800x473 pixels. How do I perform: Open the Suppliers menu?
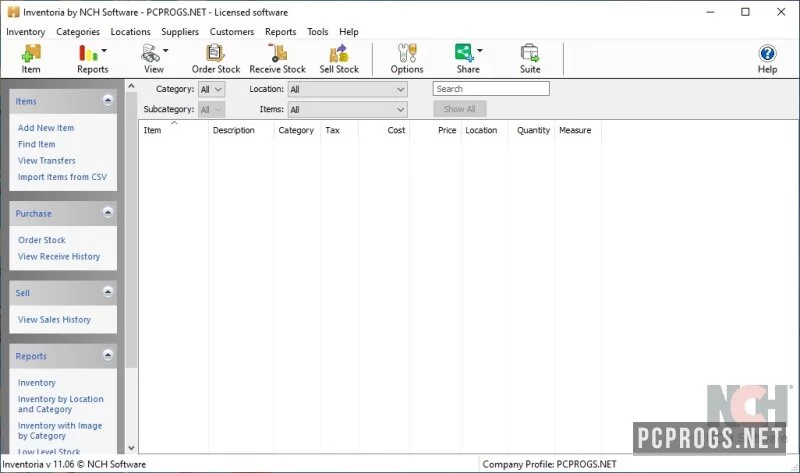pyautogui.click(x=180, y=32)
